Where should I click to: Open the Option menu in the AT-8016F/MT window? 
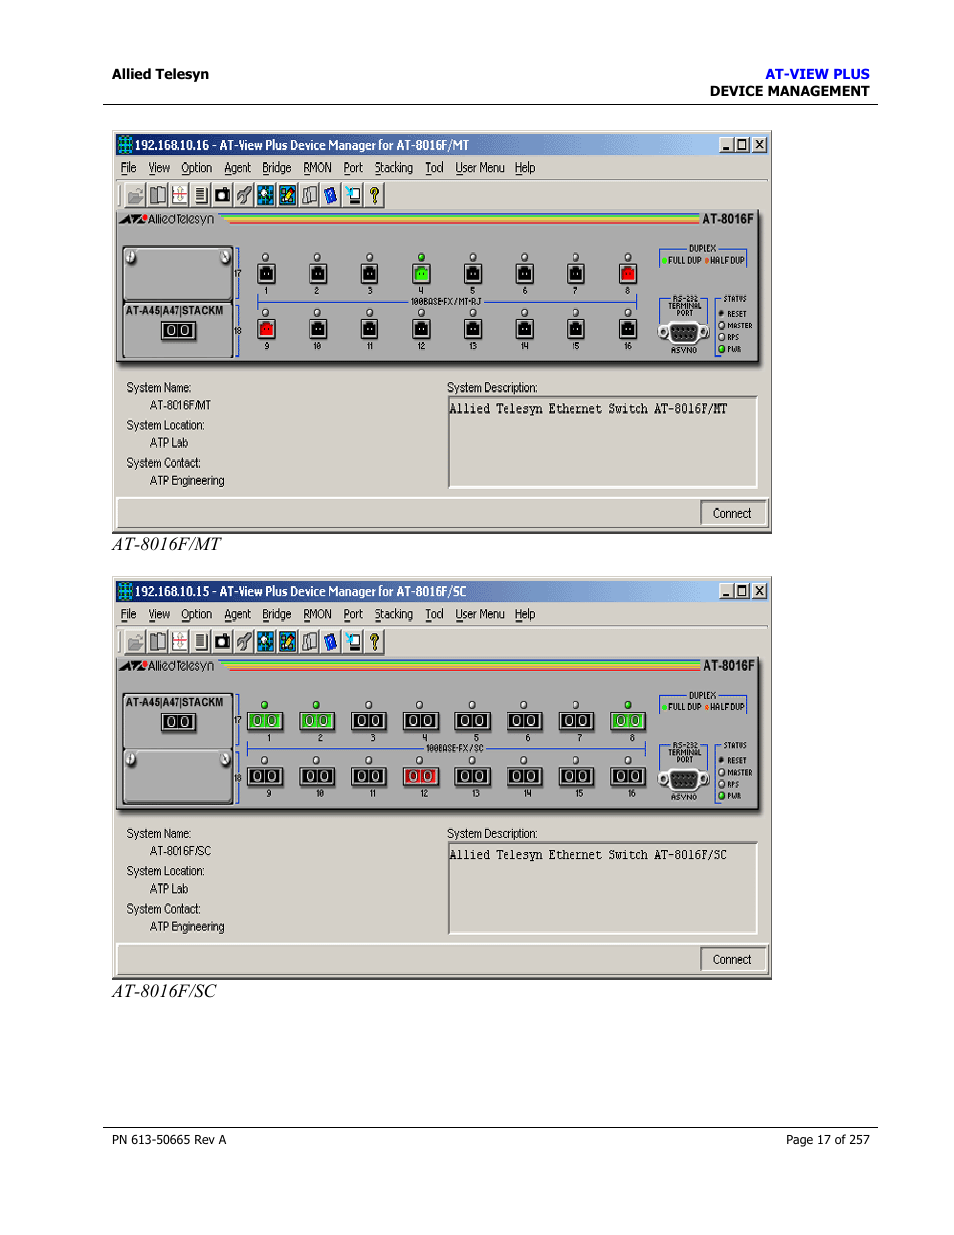[197, 168]
